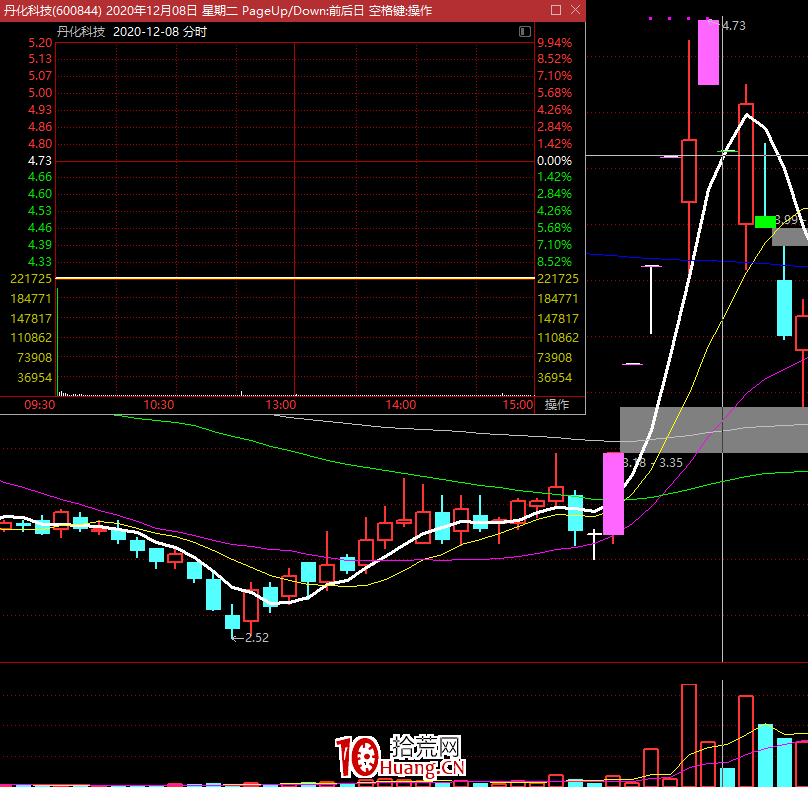Click the 09:30 time axis label
This screenshot has height=787, width=808.
click(x=40, y=405)
